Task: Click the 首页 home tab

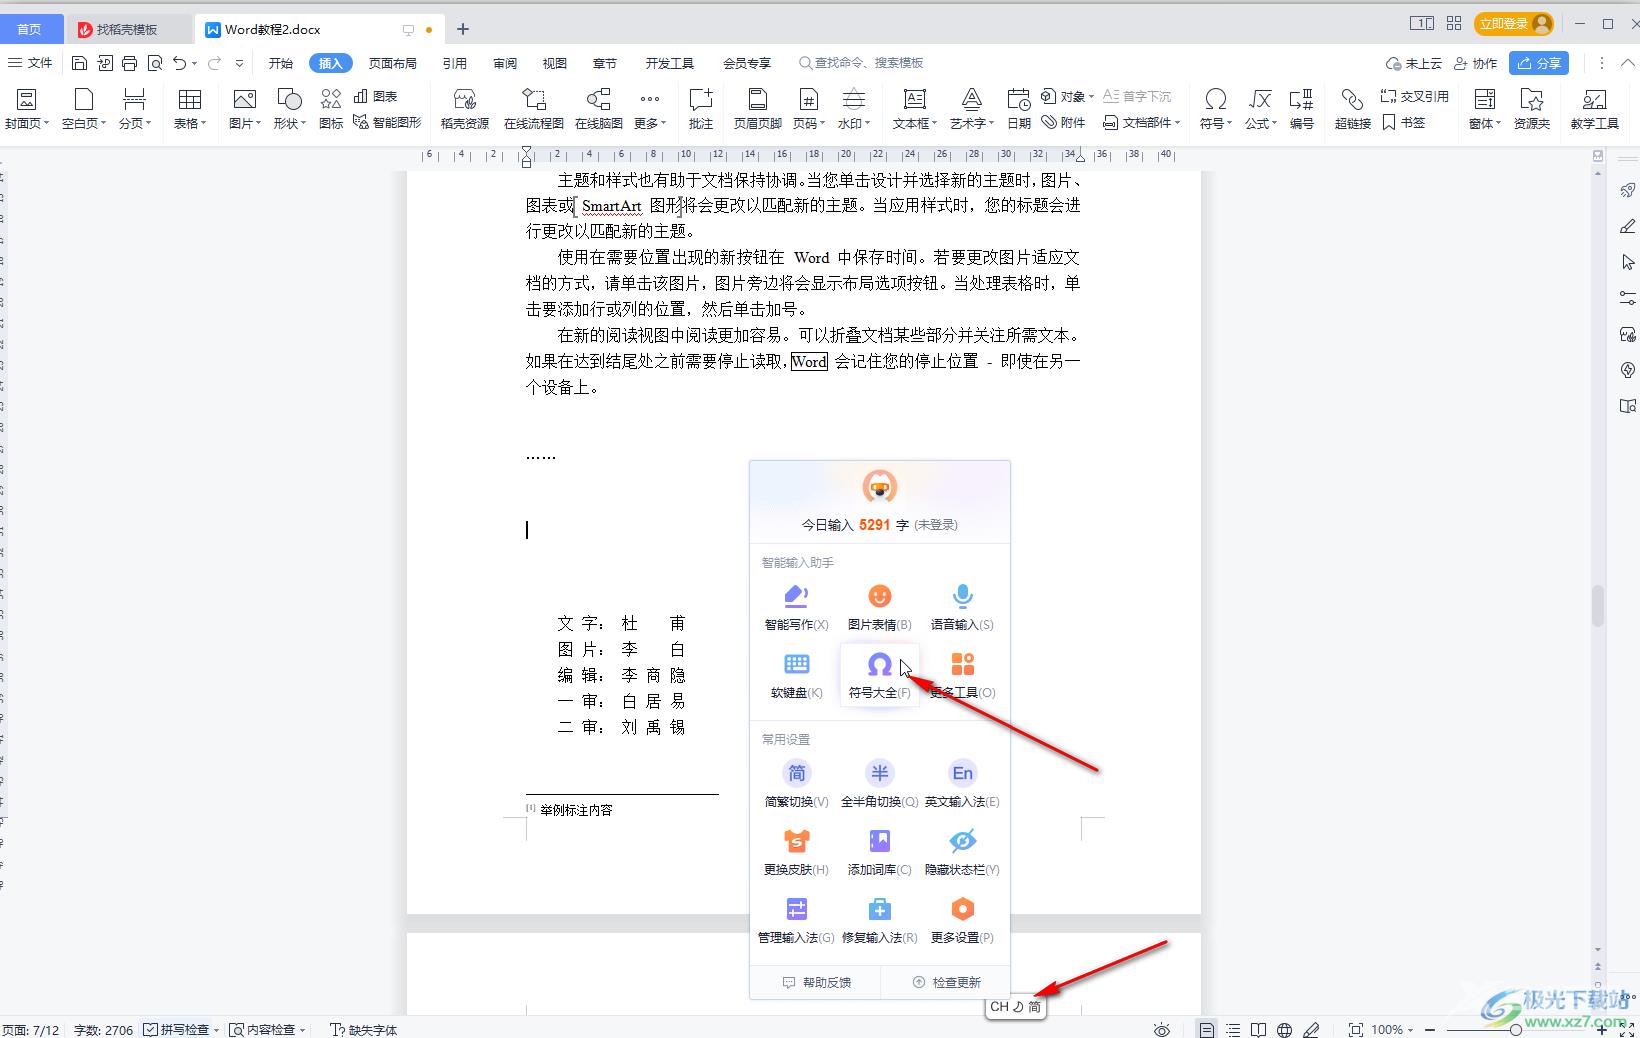Action: pyautogui.click(x=30, y=29)
